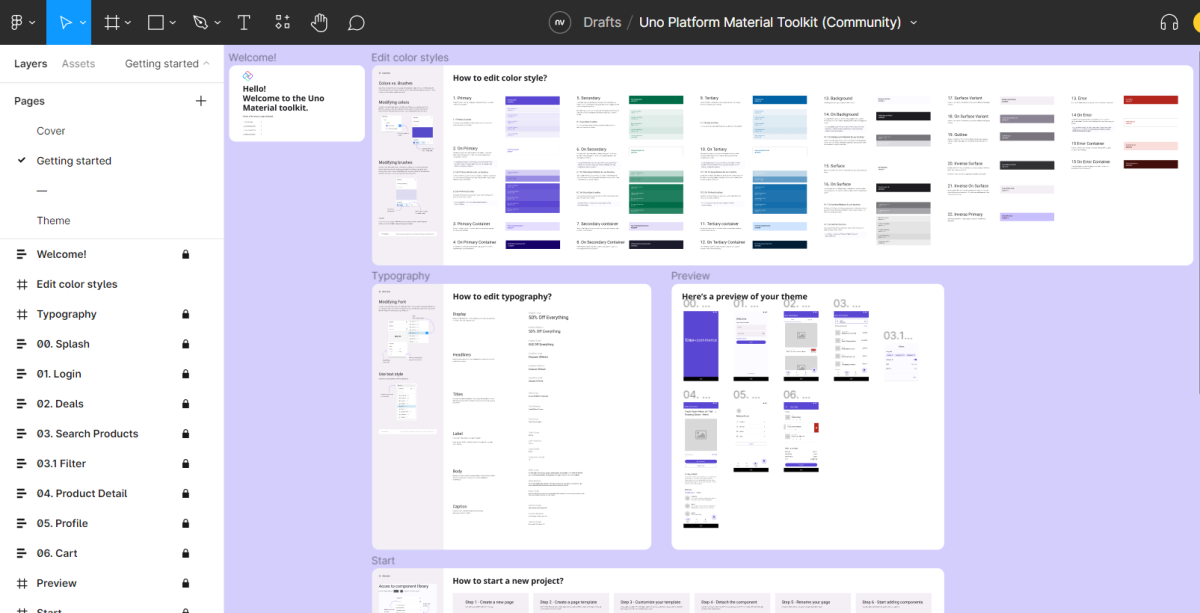This screenshot has width=1200, height=613.
Task: Unlock the 06. Cart frame
Action: pos(185,553)
